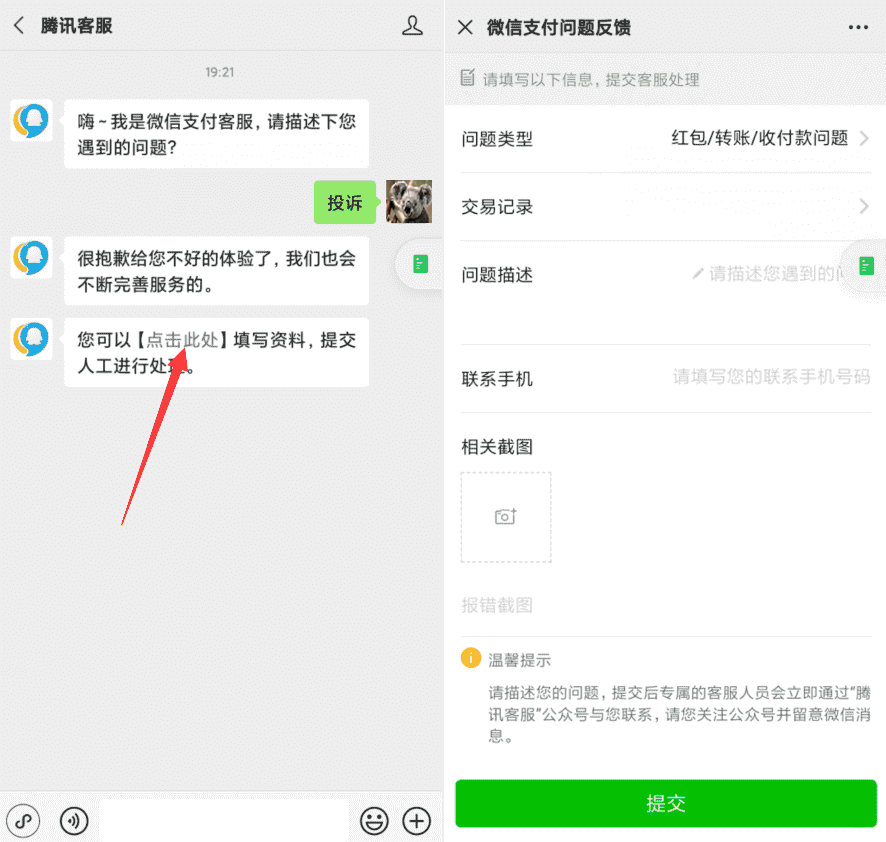Tap the orange 温馨提示 info icon
The image size is (886, 842).
click(x=471, y=658)
